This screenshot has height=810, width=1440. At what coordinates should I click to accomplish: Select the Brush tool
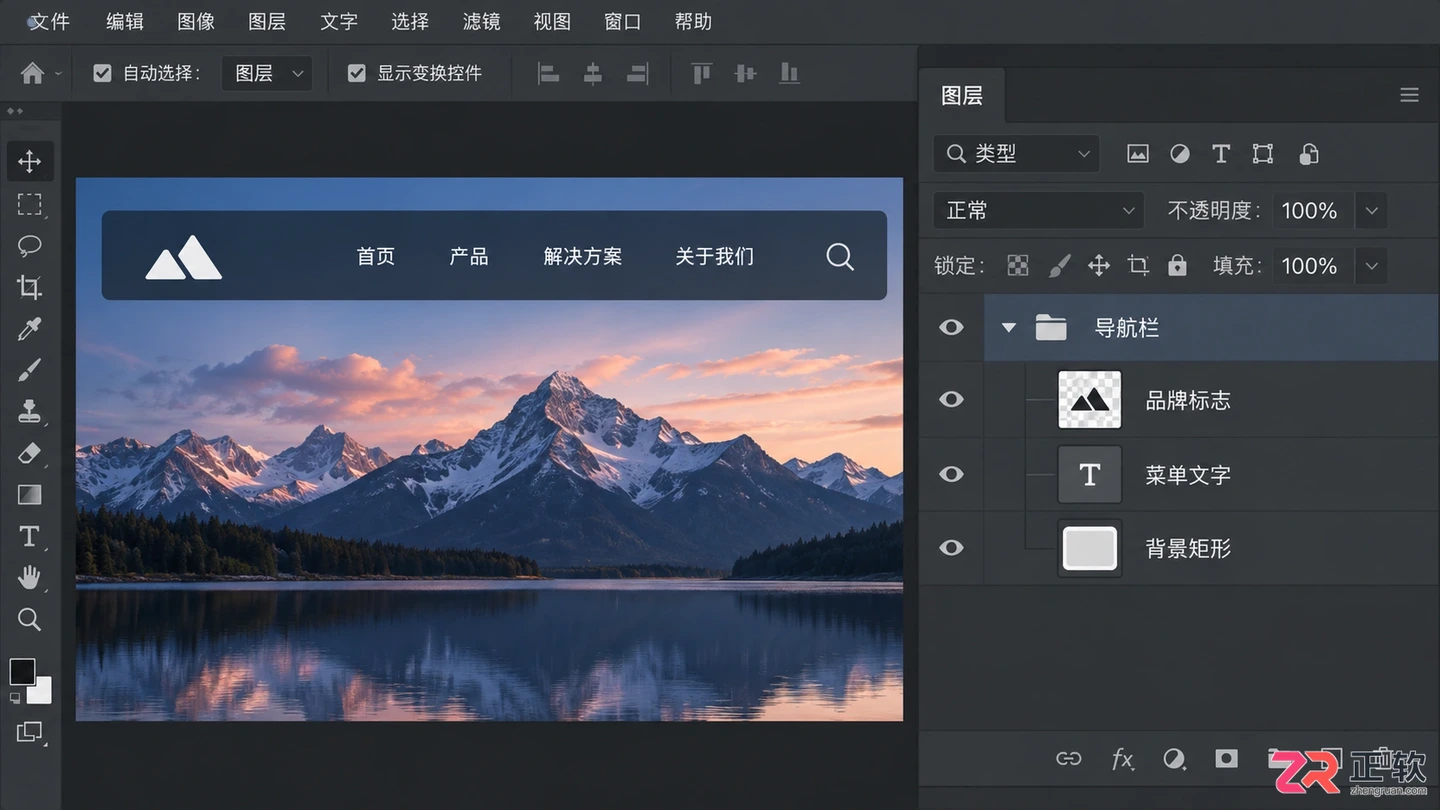pos(29,371)
